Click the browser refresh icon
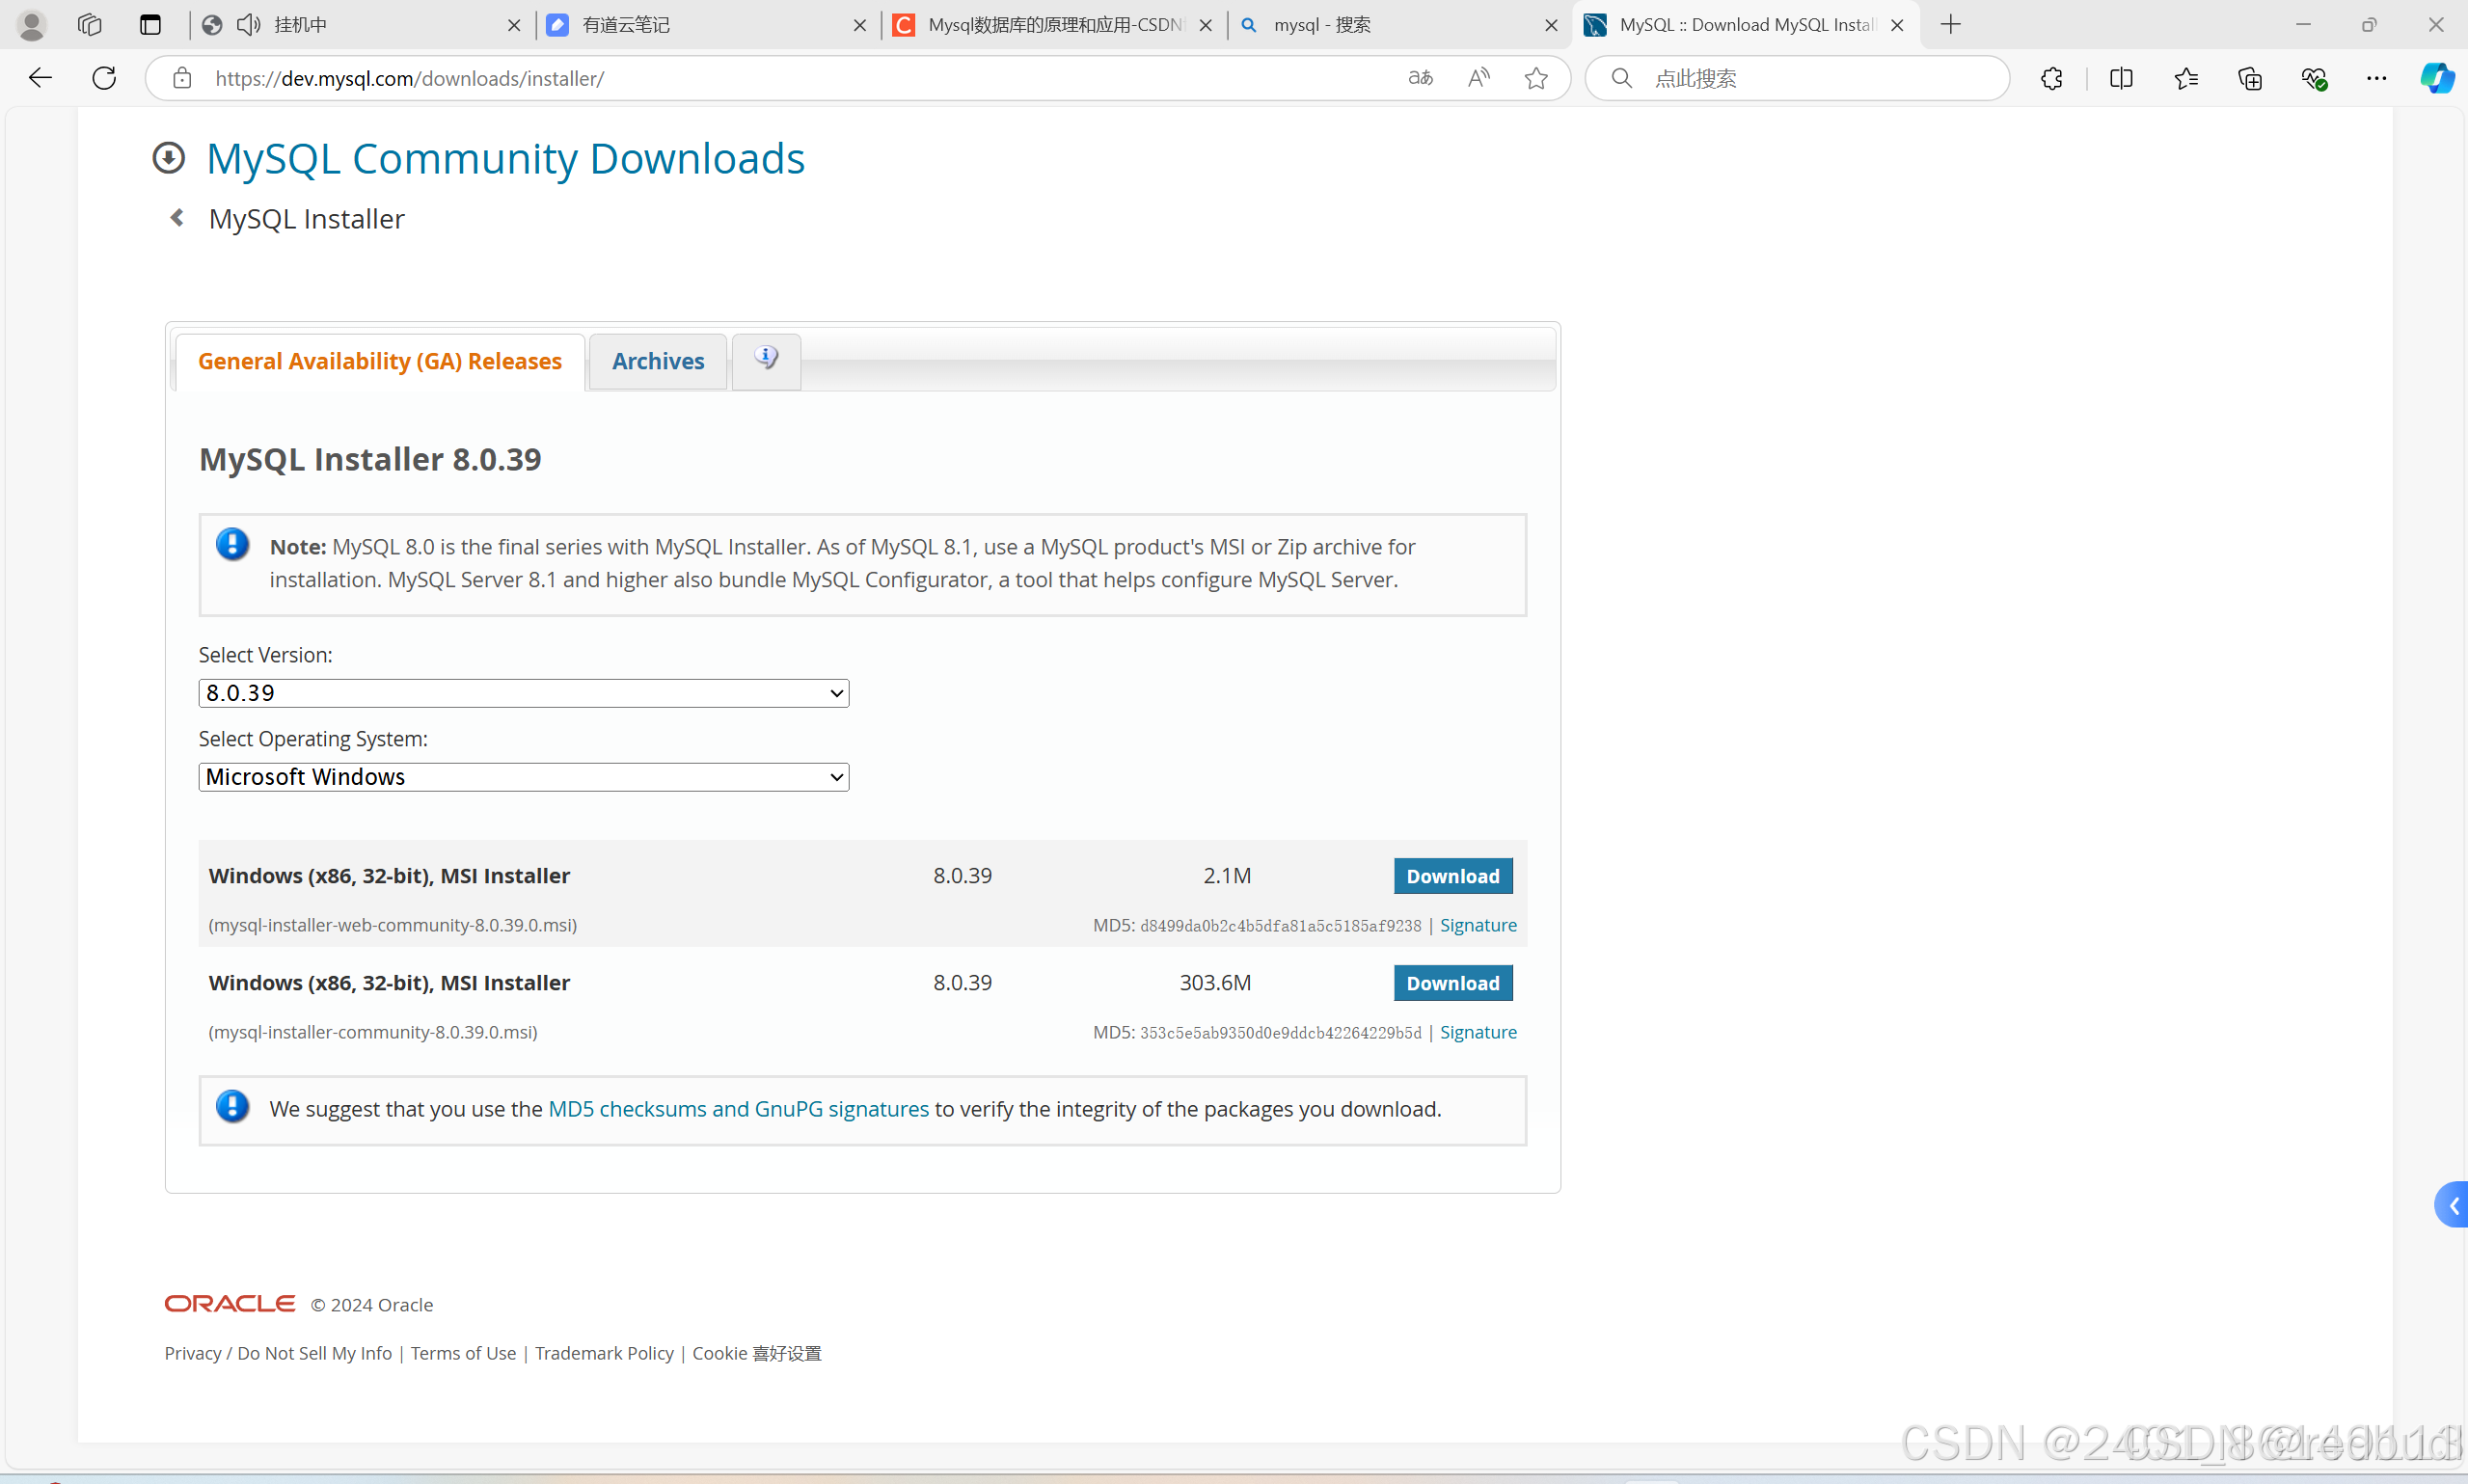Viewport: 2468px width, 1484px height. click(x=104, y=78)
